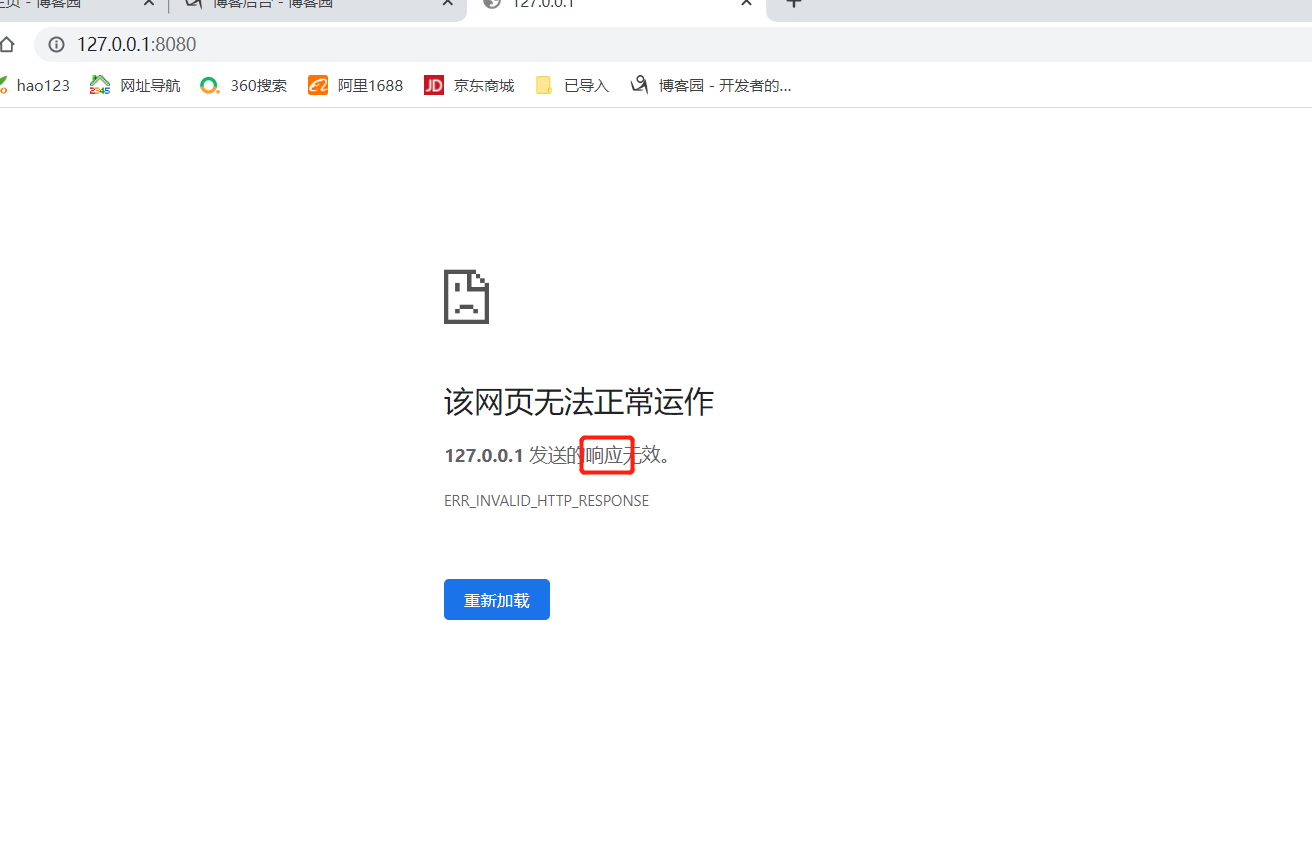This screenshot has width=1312, height=861.
Task: Open the 京东商城 bookmark
Action: pos(469,86)
